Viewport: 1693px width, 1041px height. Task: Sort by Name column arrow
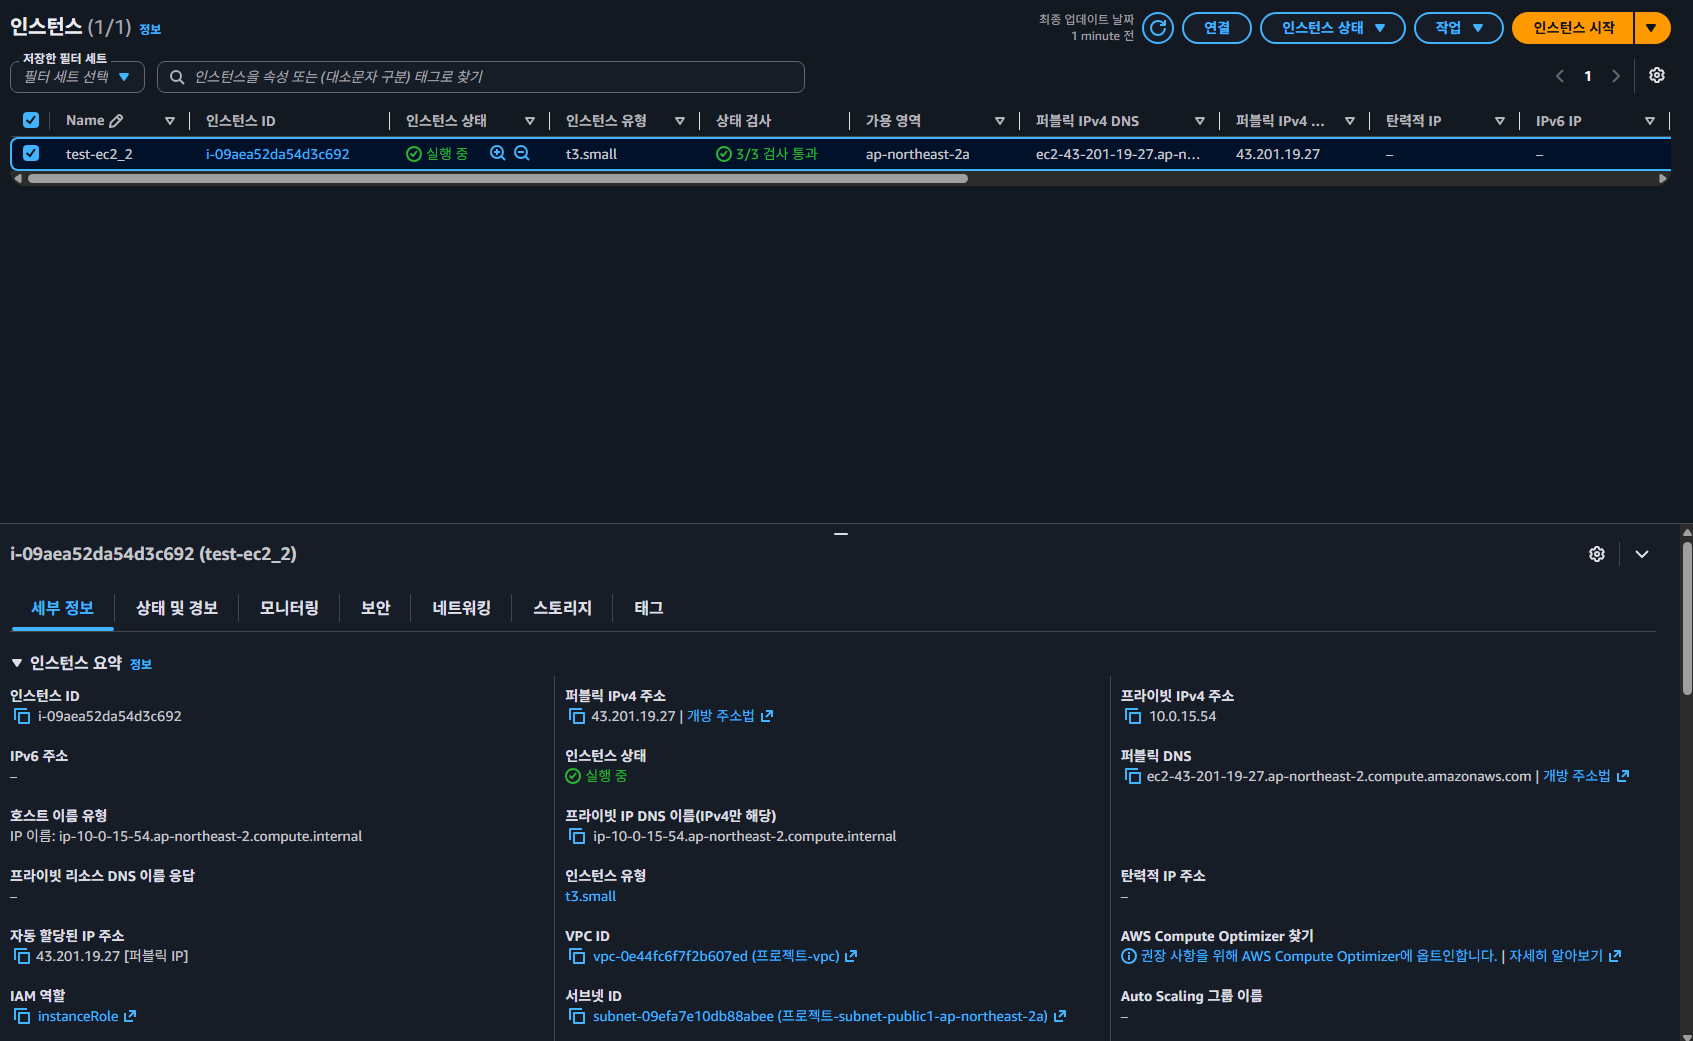click(170, 121)
